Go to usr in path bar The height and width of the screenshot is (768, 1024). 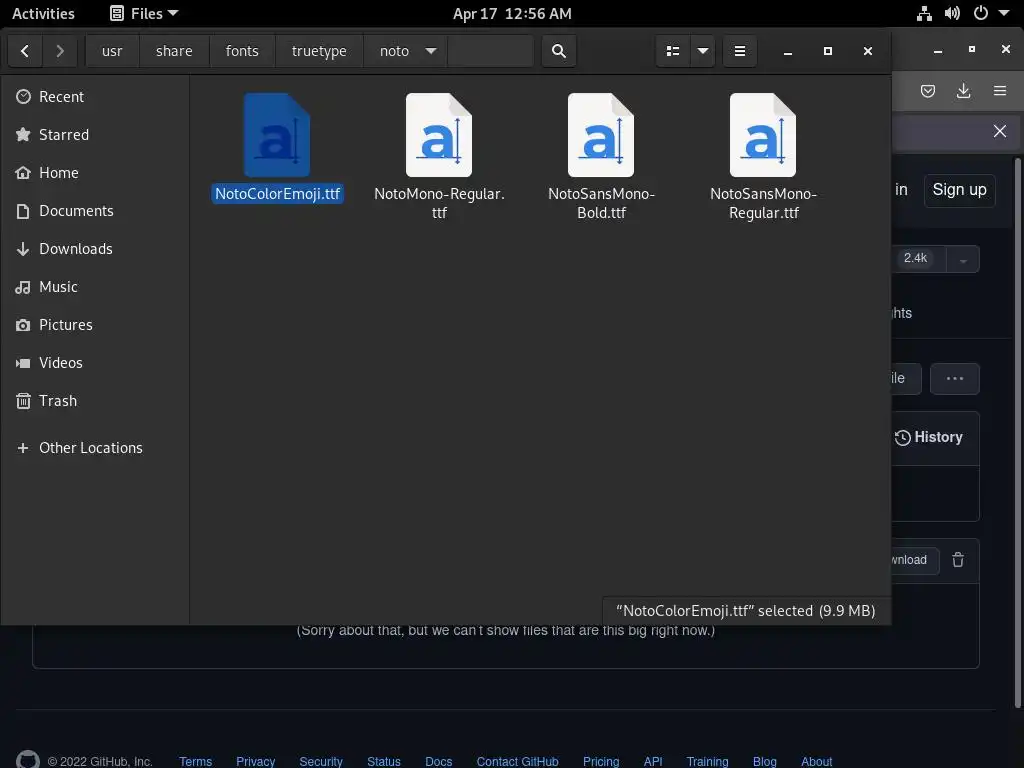coord(112,51)
